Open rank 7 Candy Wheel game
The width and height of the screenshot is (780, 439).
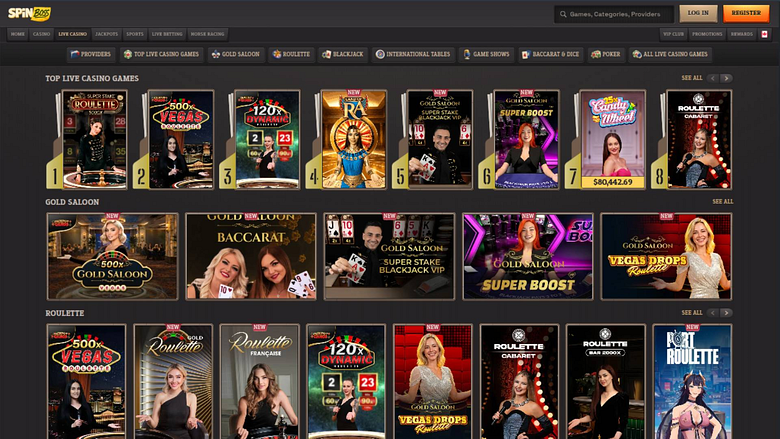pyautogui.click(x=613, y=139)
